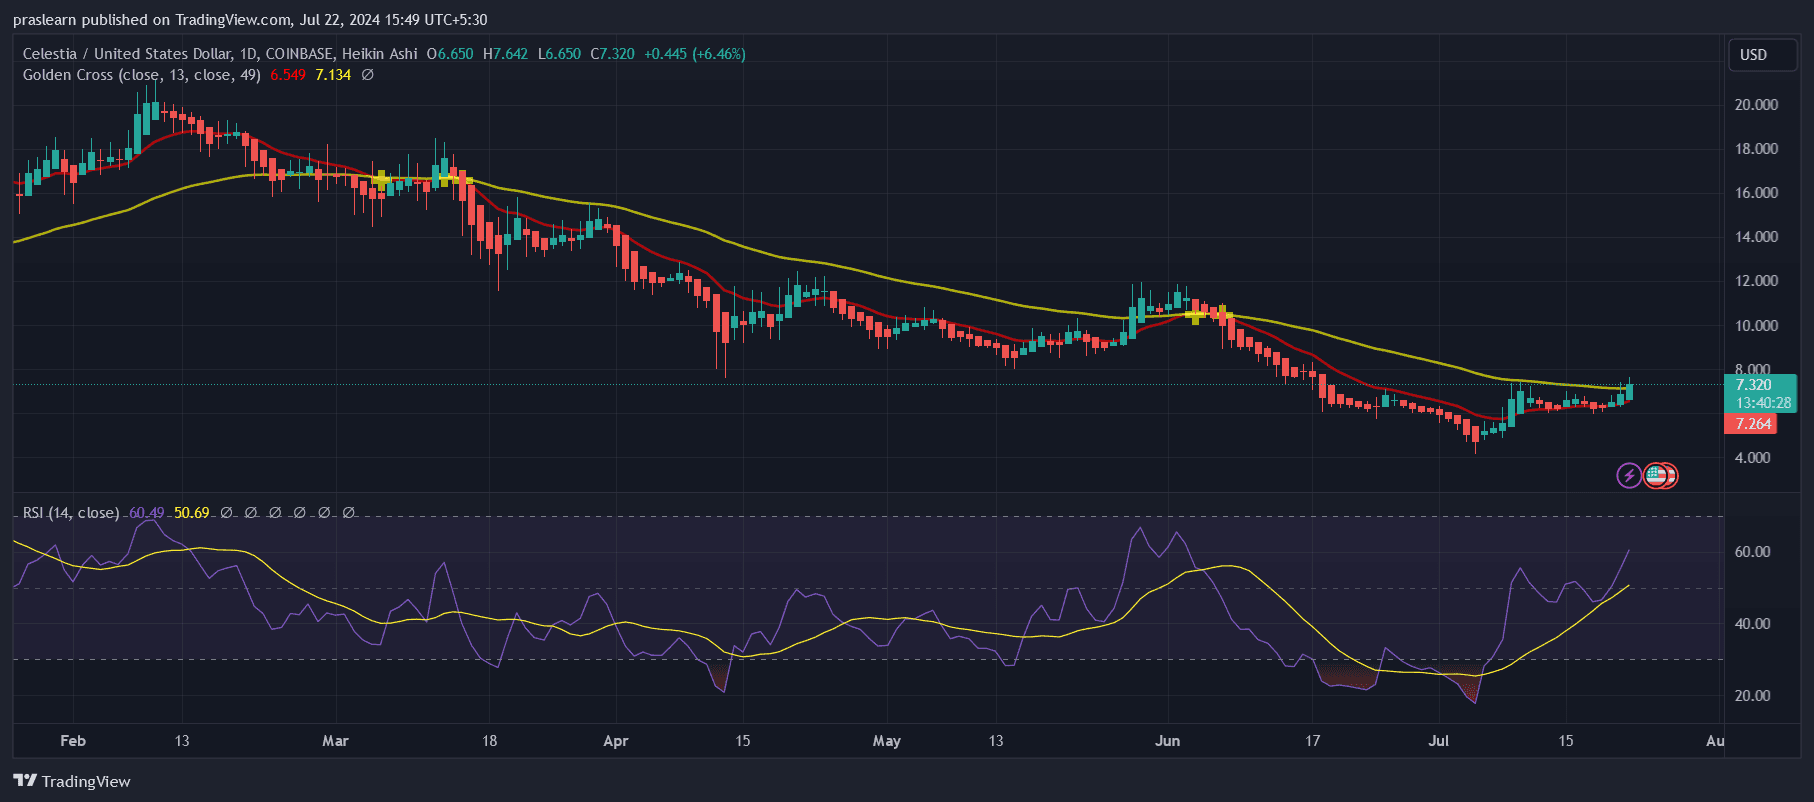Screen dimensions: 1814x802
Task: Click the low value L6.650
Action: [559, 54]
